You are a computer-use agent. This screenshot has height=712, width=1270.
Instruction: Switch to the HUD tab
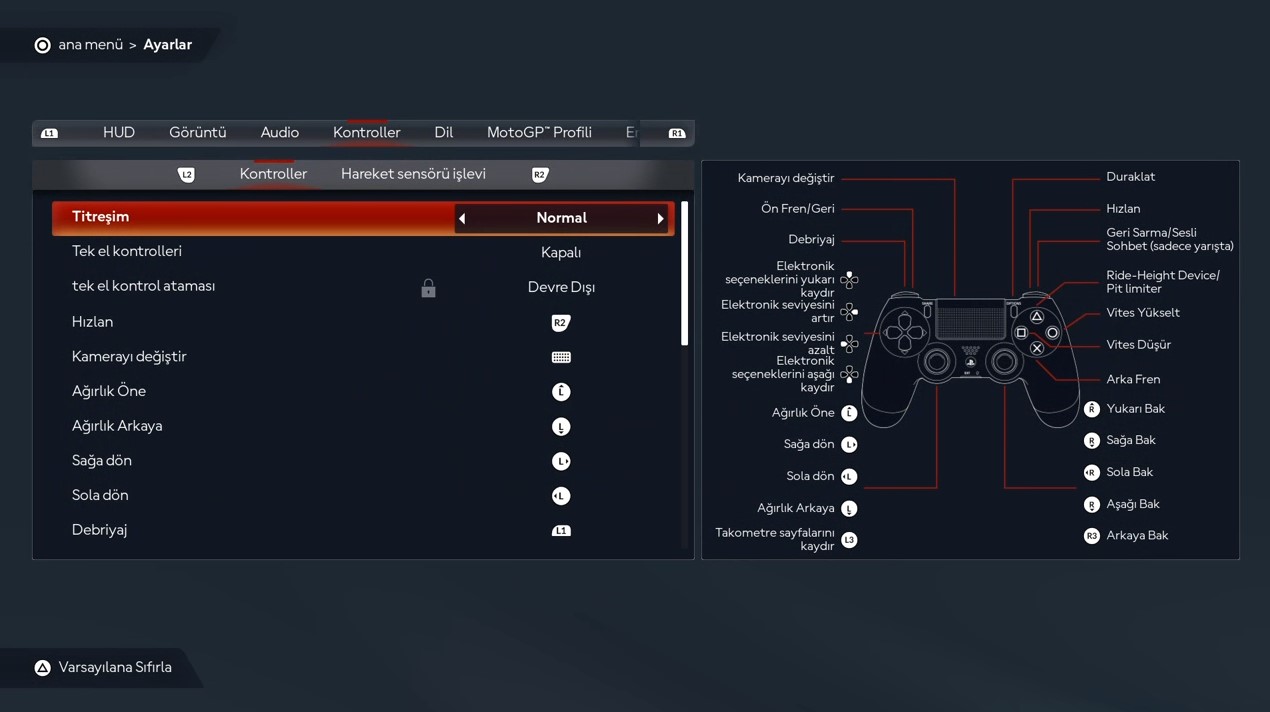119,133
